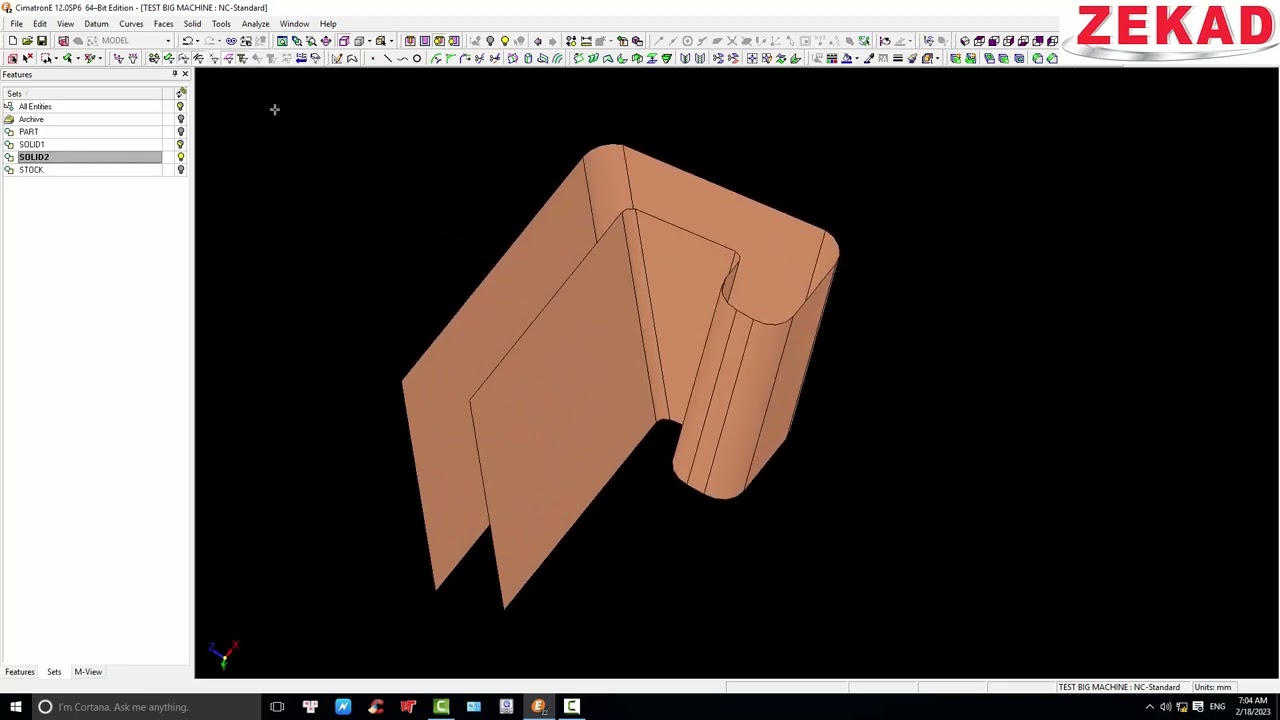
Task: Switch to the Sets tab at bottom
Action: 54,672
